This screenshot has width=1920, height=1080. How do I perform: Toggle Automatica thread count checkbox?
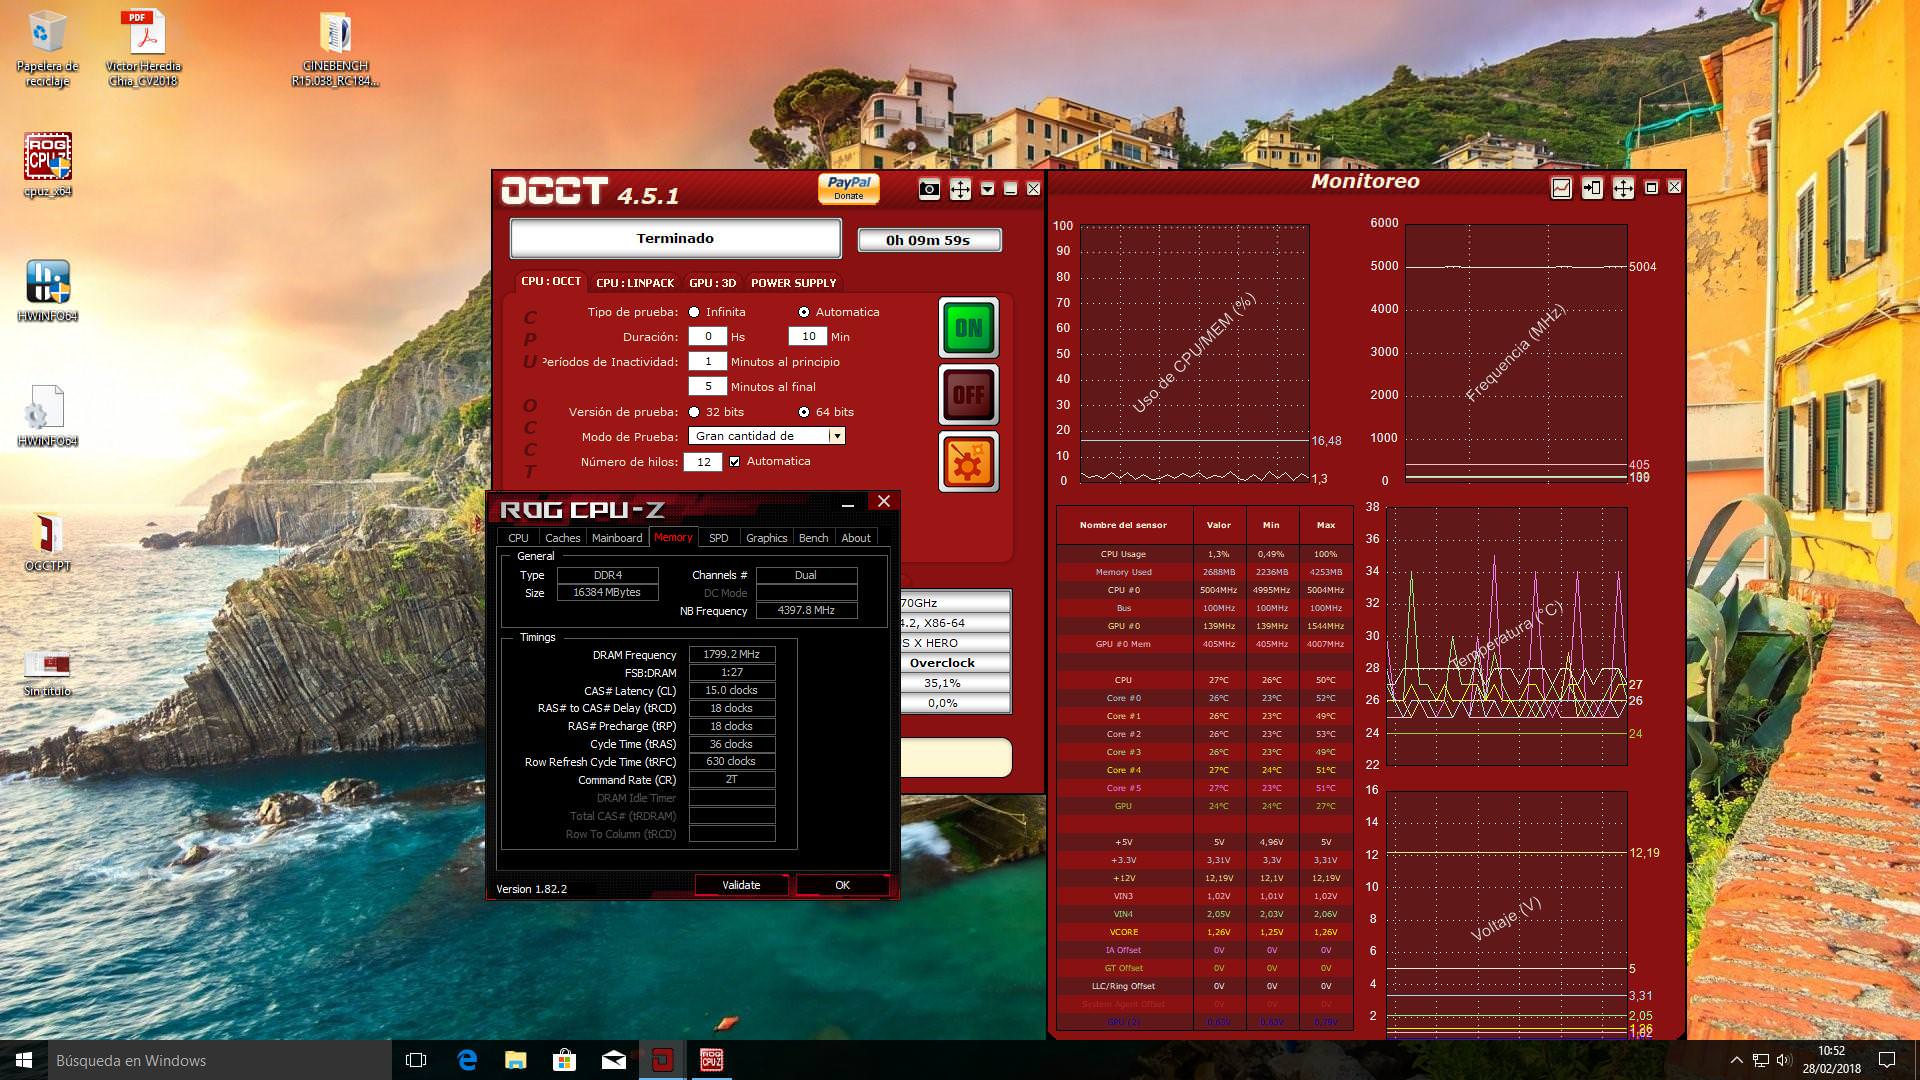coord(735,461)
